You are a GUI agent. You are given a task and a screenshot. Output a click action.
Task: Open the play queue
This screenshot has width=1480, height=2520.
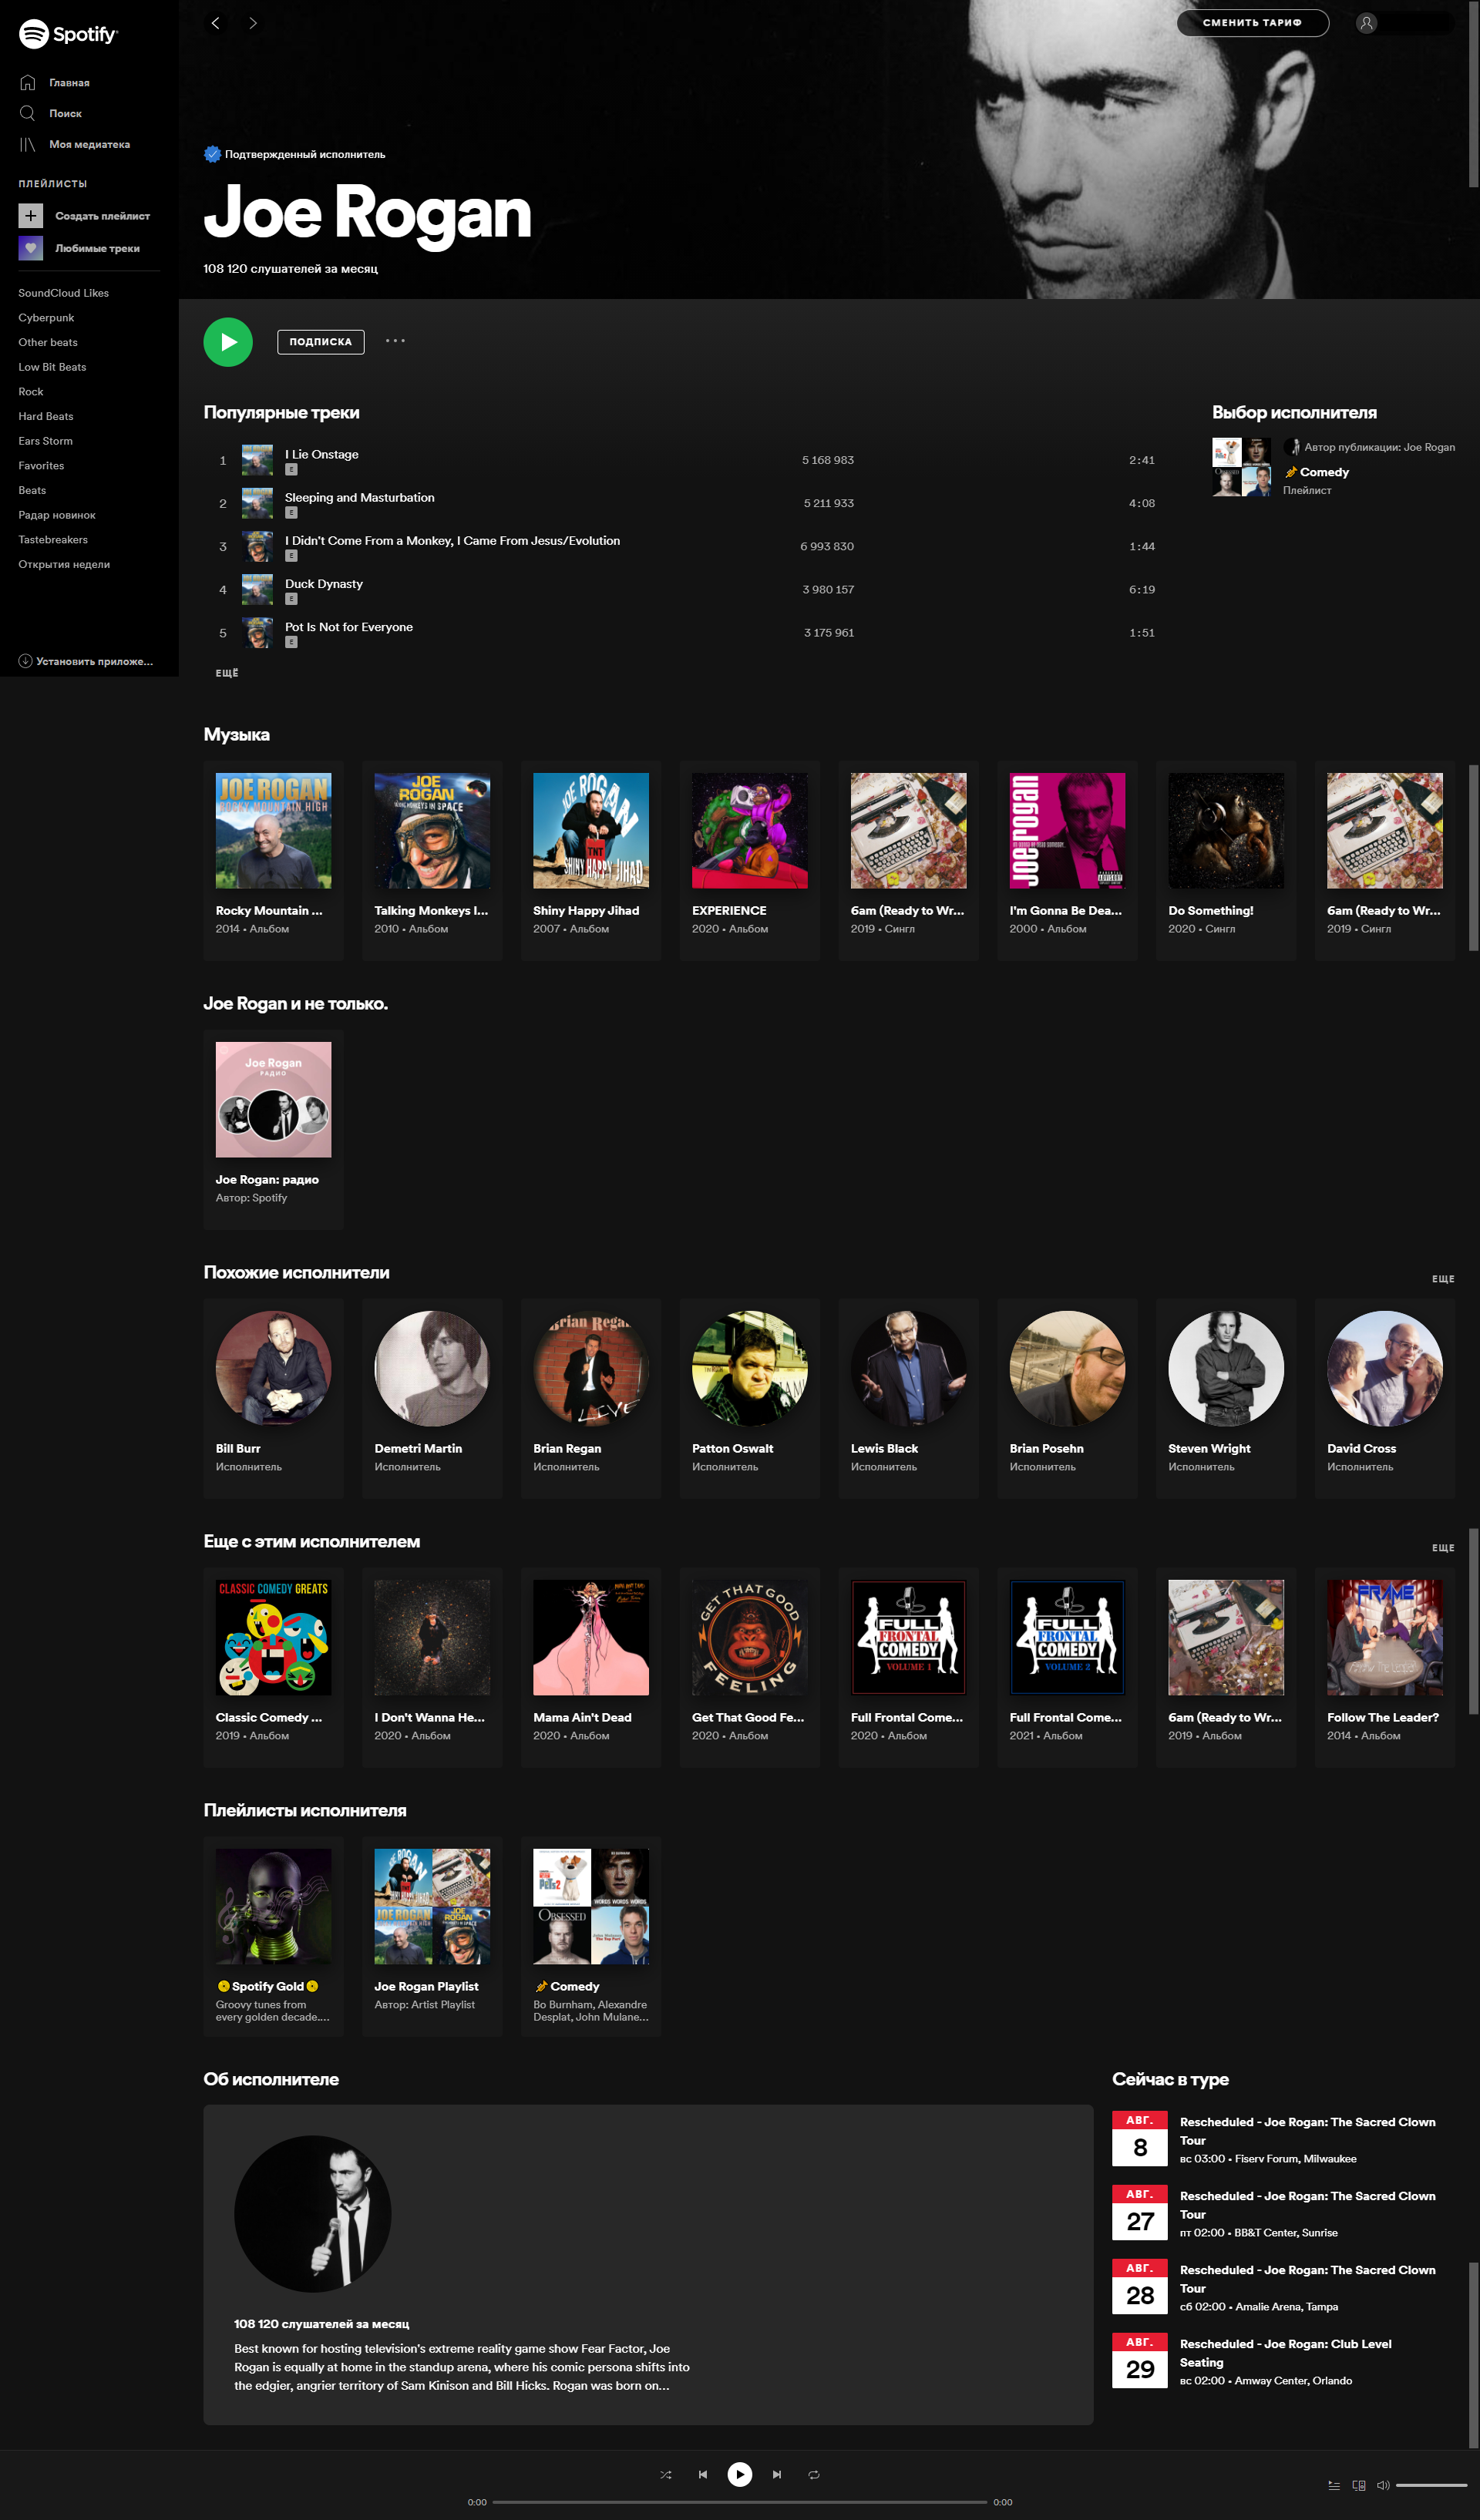(x=1334, y=2485)
